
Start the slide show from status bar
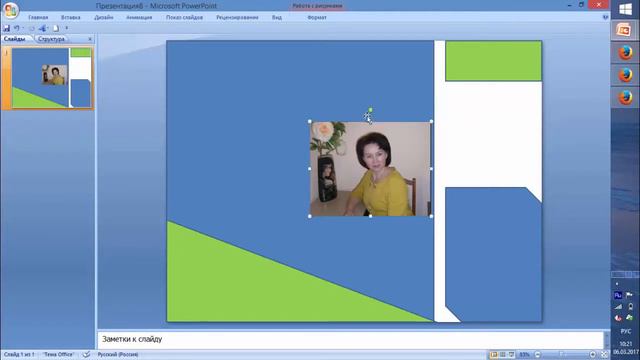coord(511,355)
